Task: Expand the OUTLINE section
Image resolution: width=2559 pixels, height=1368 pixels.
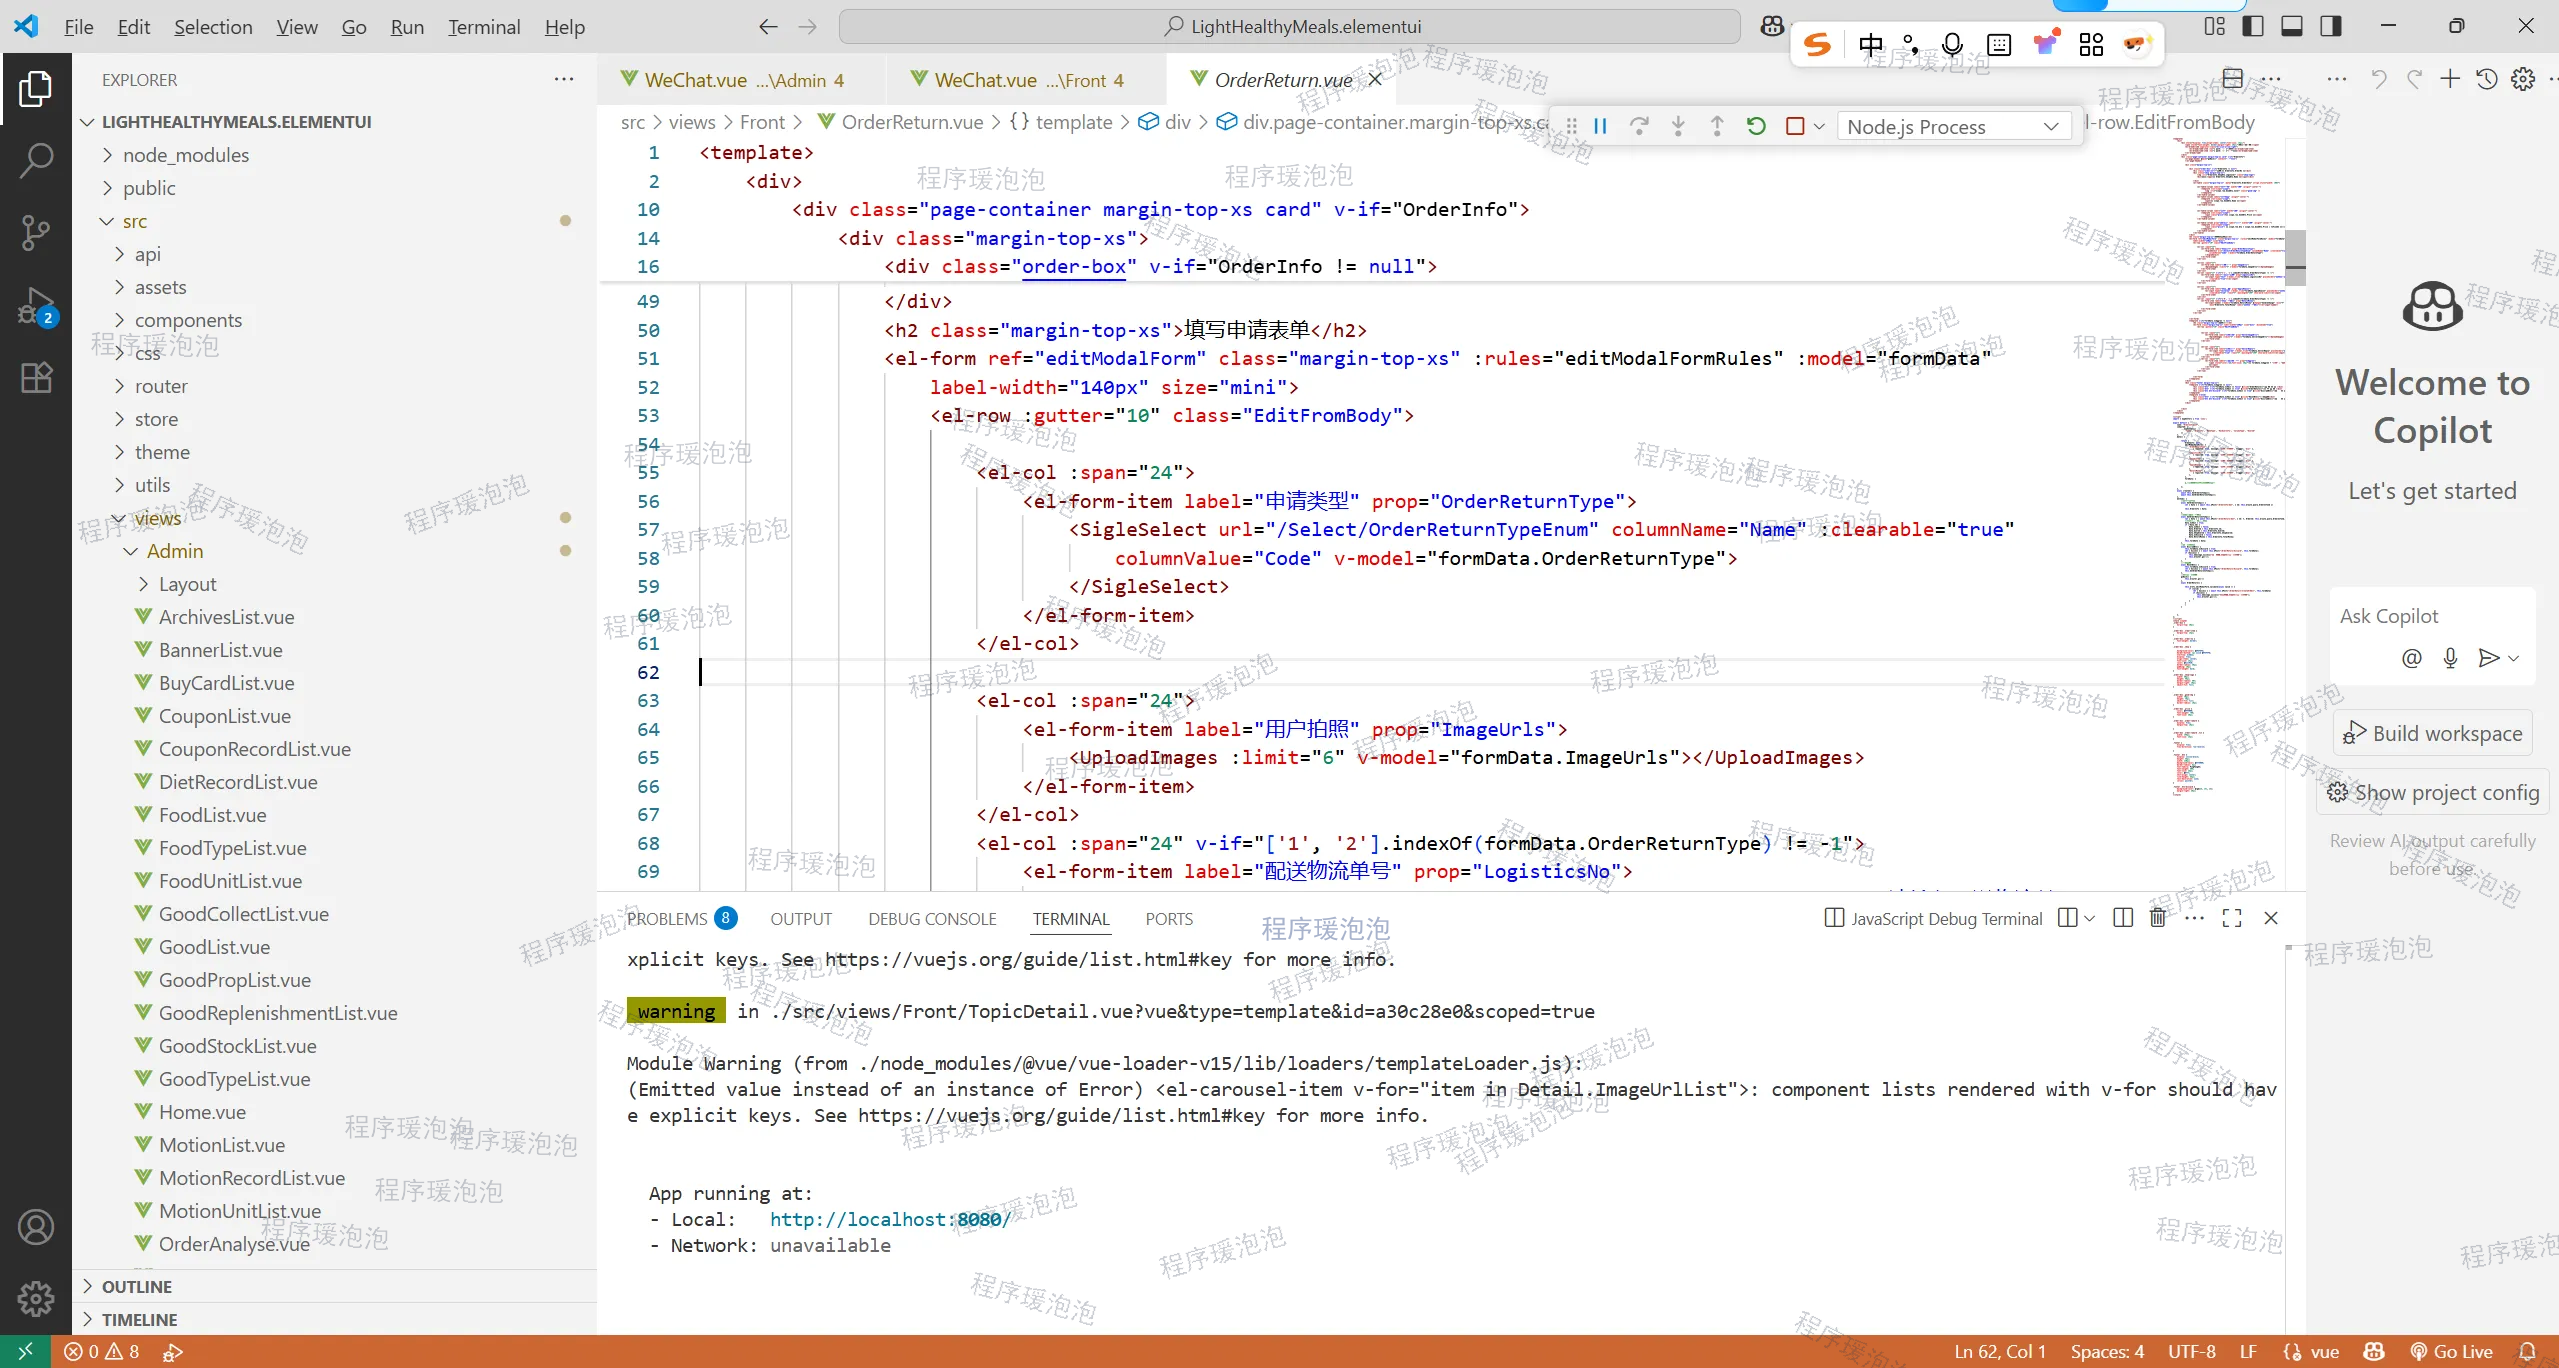Action: [x=137, y=1287]
